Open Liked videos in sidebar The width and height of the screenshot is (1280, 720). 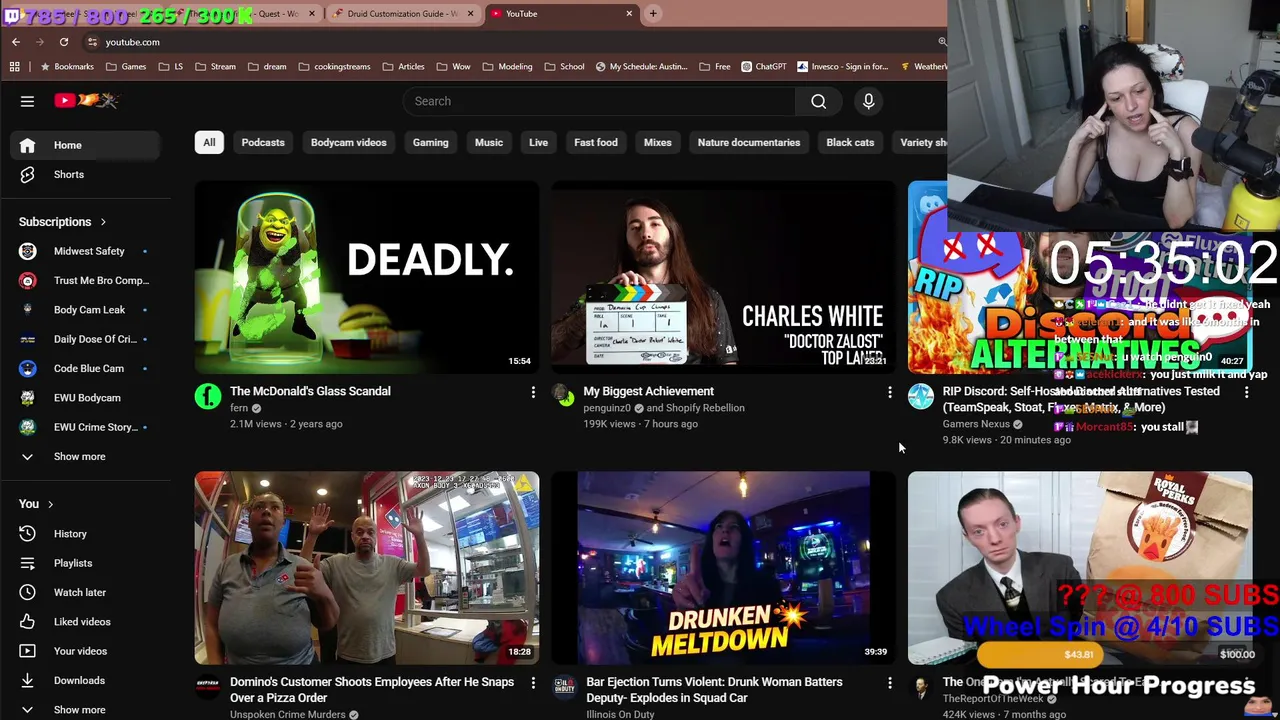click(x=85, y=622)
